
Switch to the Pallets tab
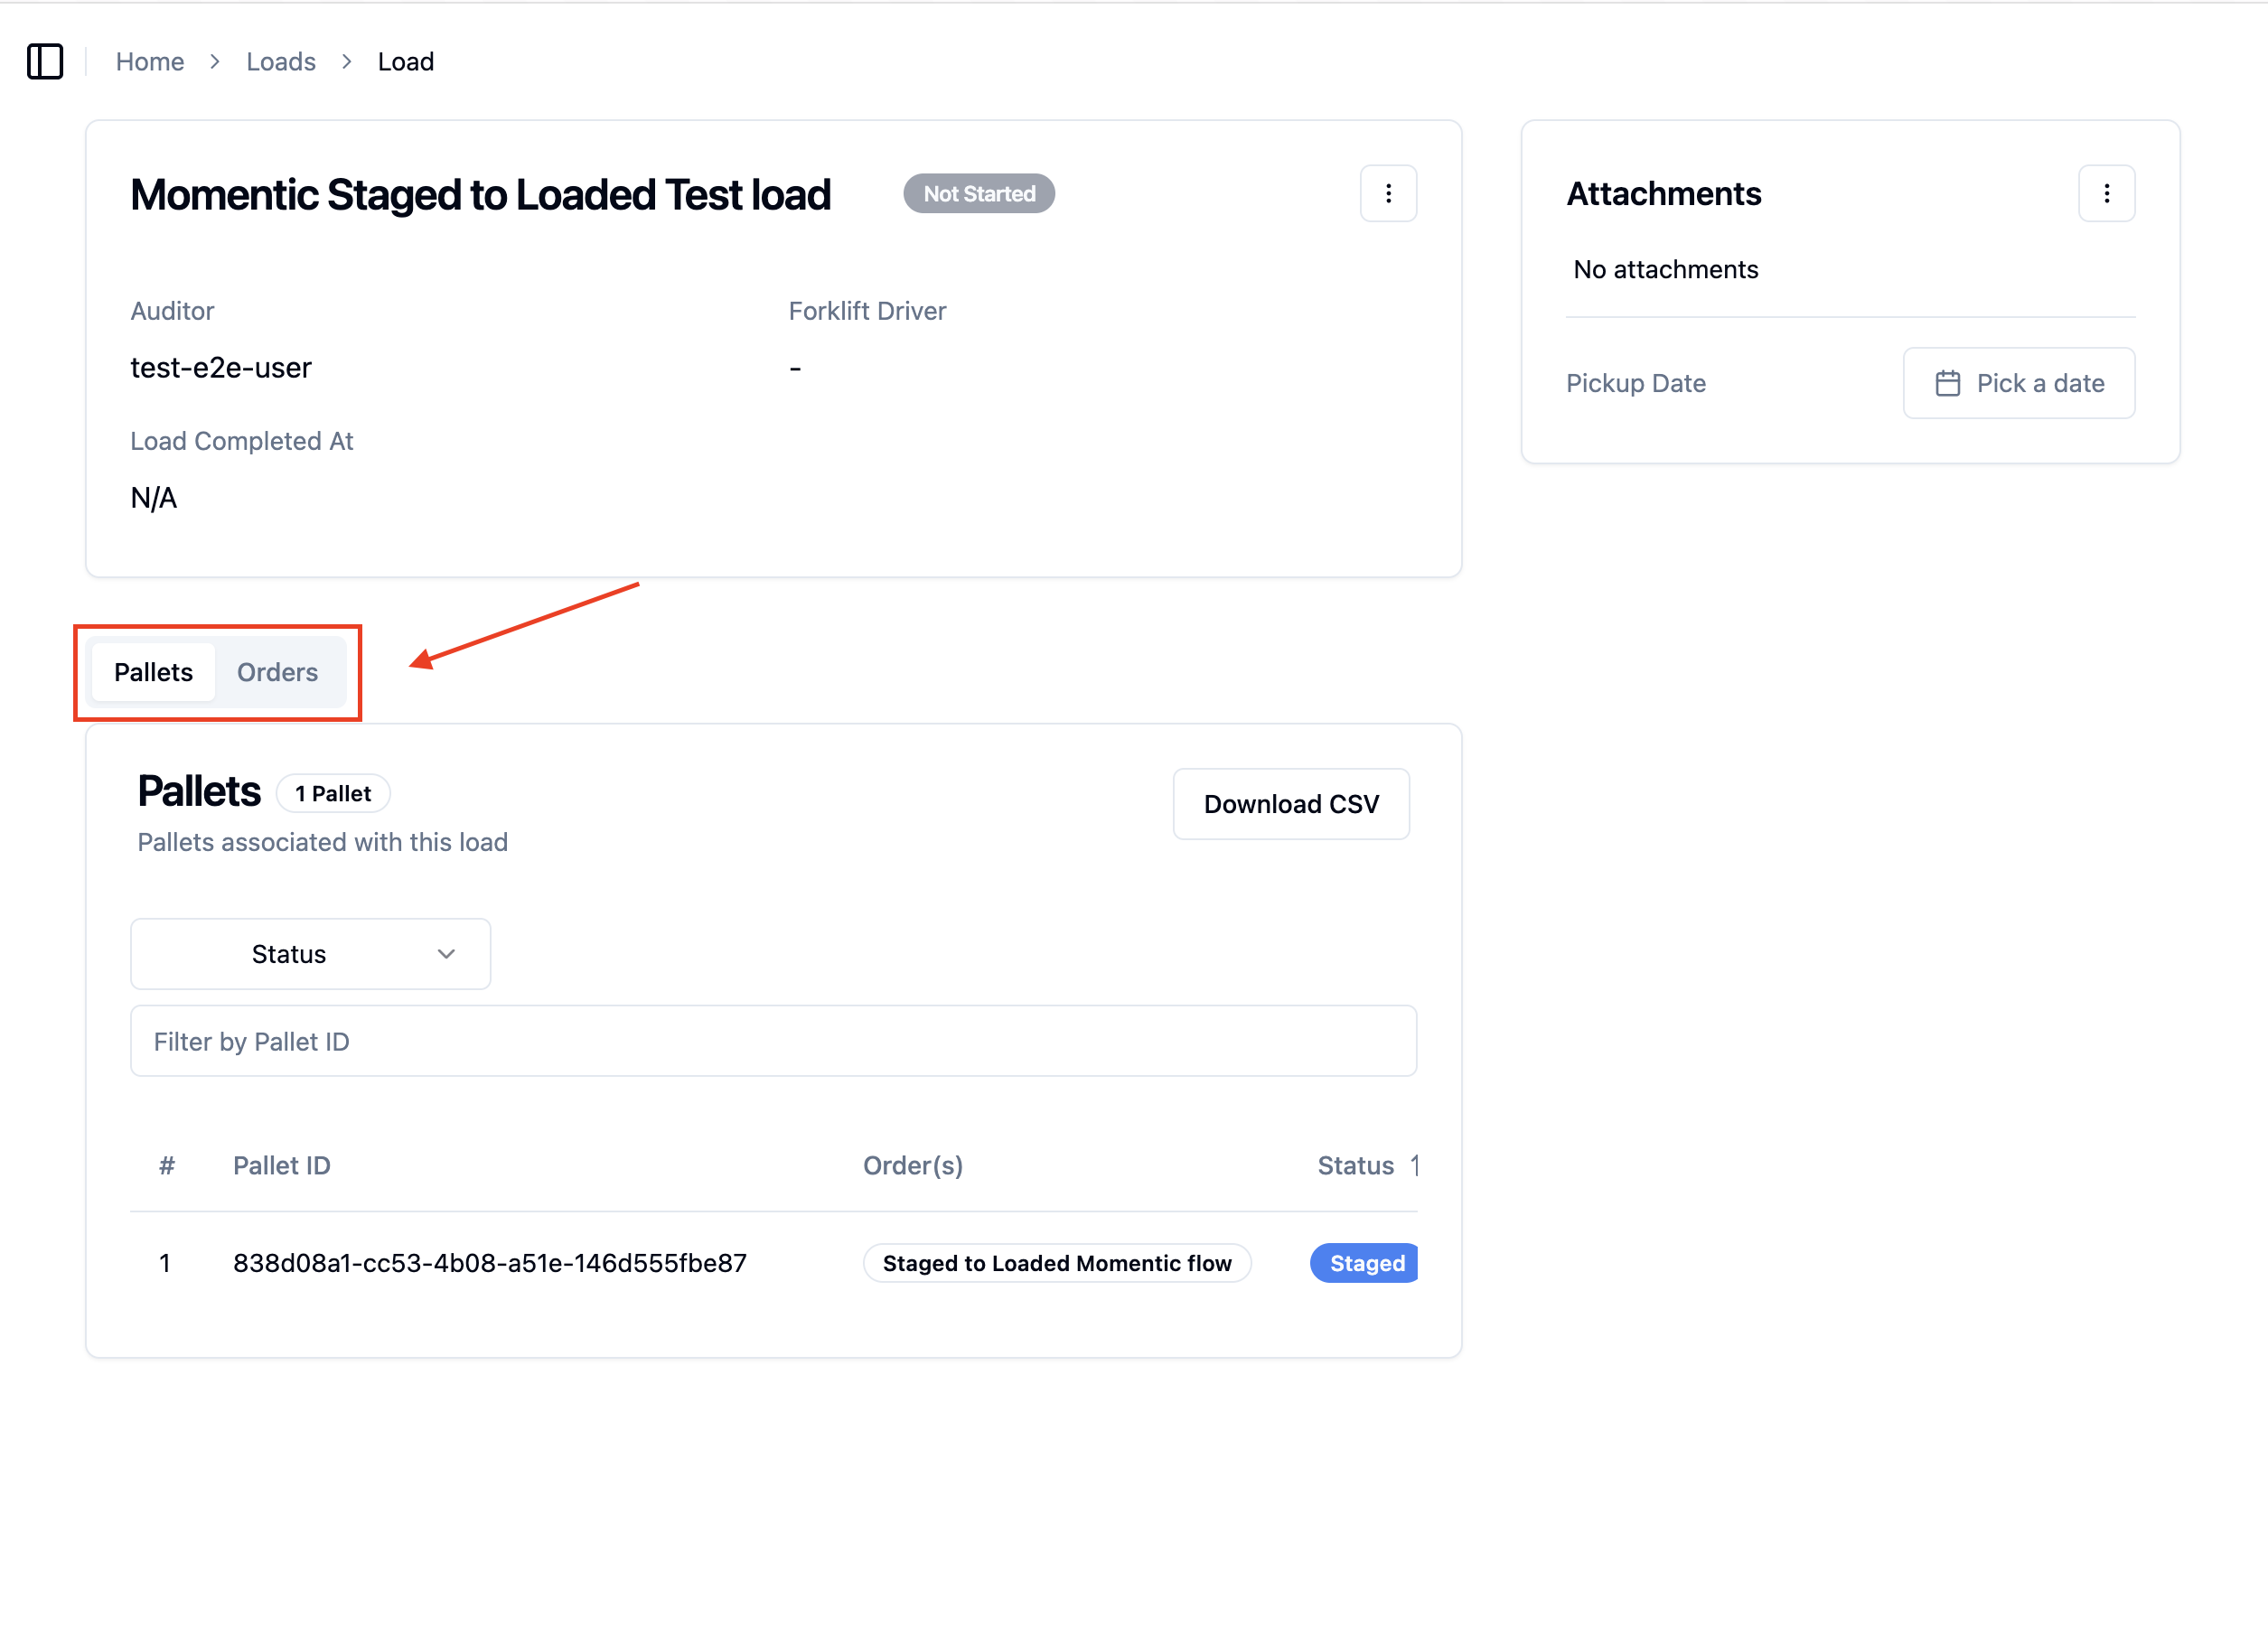click(153, 672)
